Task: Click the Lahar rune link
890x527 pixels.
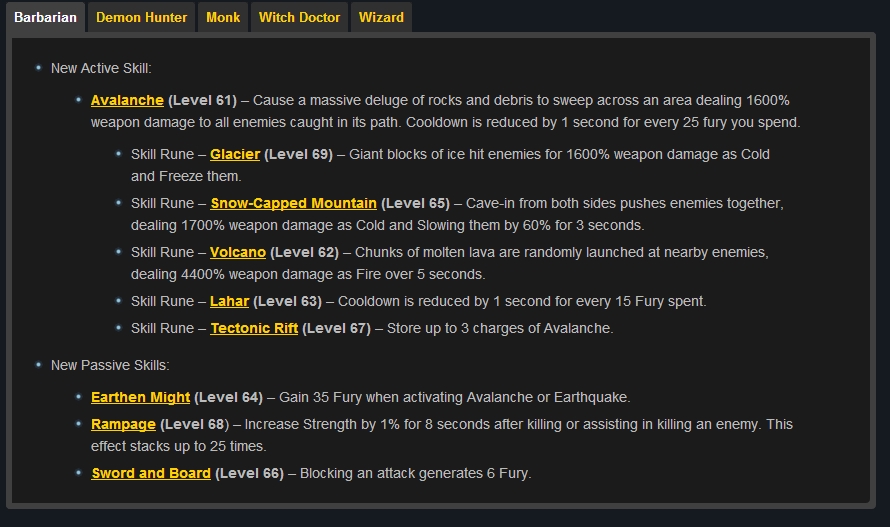Action: [x=229, y=301]
